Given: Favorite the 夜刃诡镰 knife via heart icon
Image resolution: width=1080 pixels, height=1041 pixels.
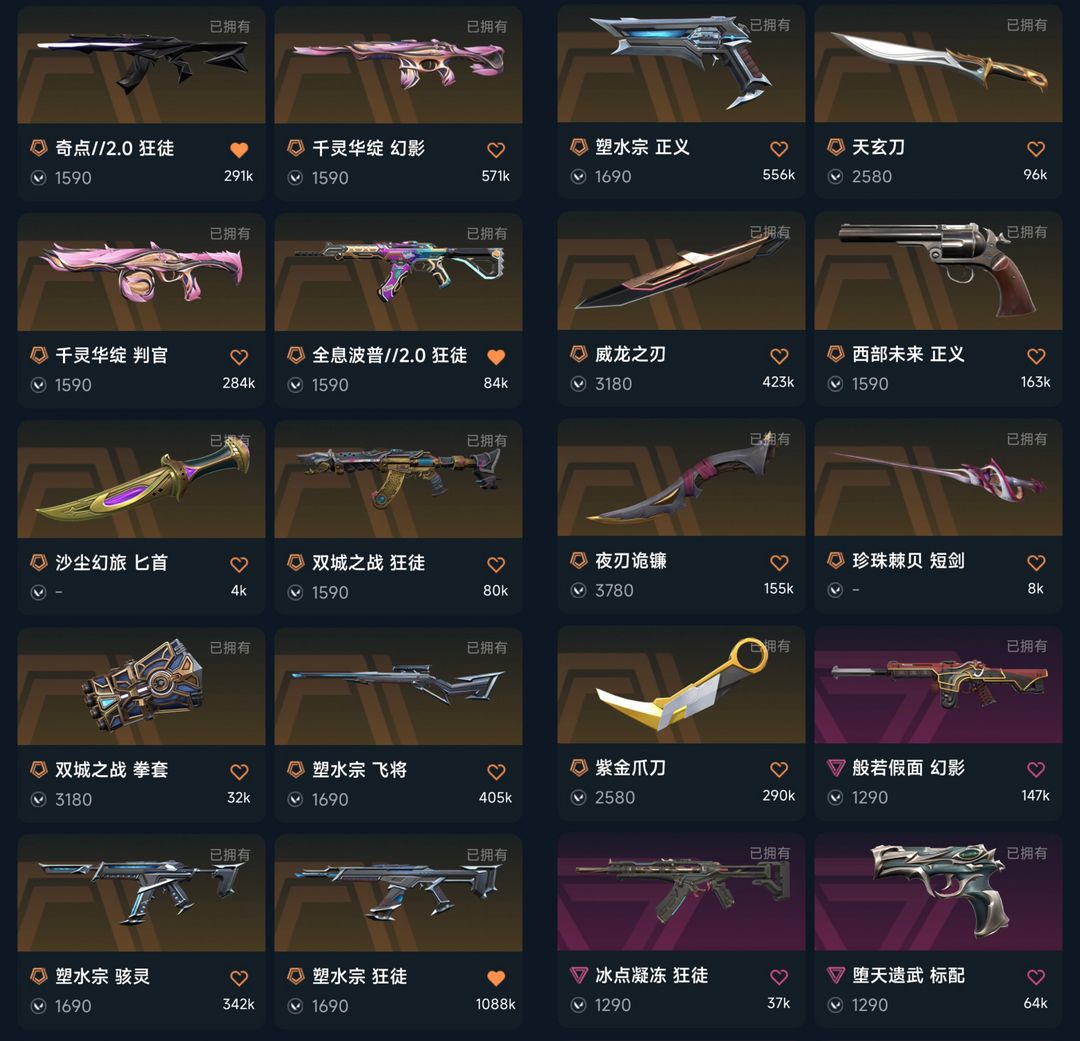Looking at the screenshot, I should pyautogui.click(x=779, y=562).
